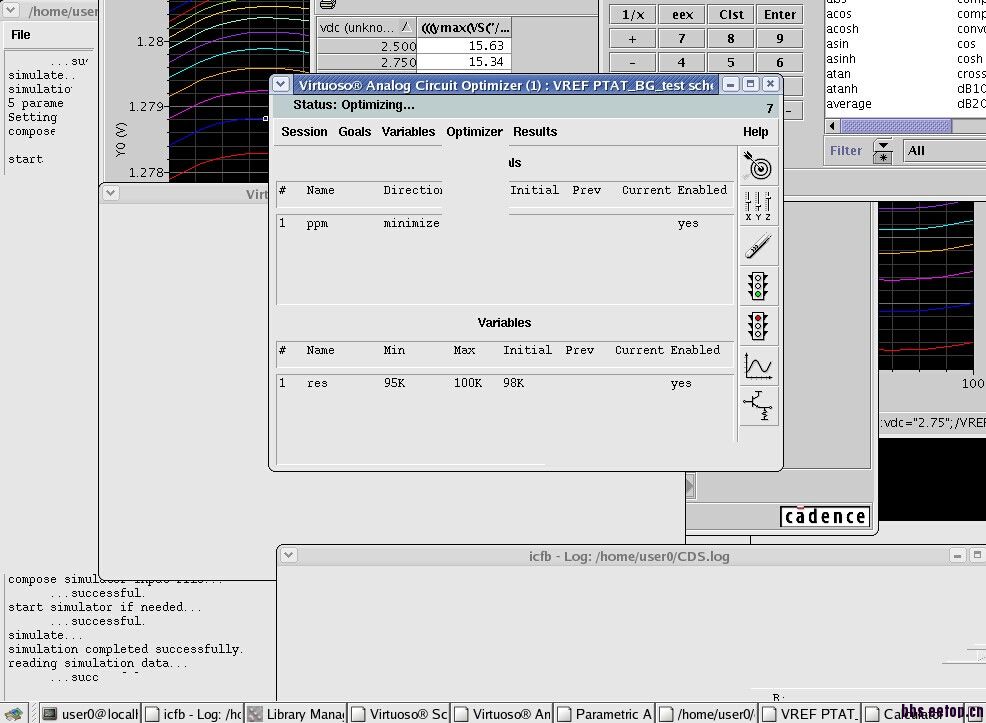The image size is (986, 723).
Task: Switch to 'Parametric A' window in taskbar
Action: (x=605, y=714)
